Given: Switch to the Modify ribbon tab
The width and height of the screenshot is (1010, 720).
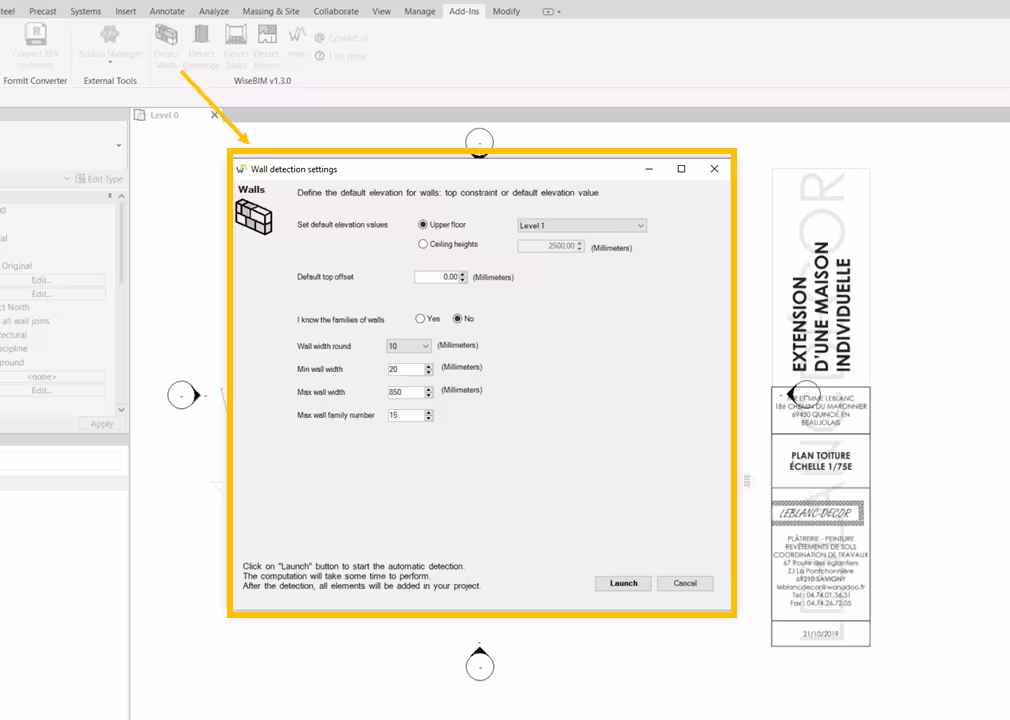Looking at the screenshot, I should point(506,11).
